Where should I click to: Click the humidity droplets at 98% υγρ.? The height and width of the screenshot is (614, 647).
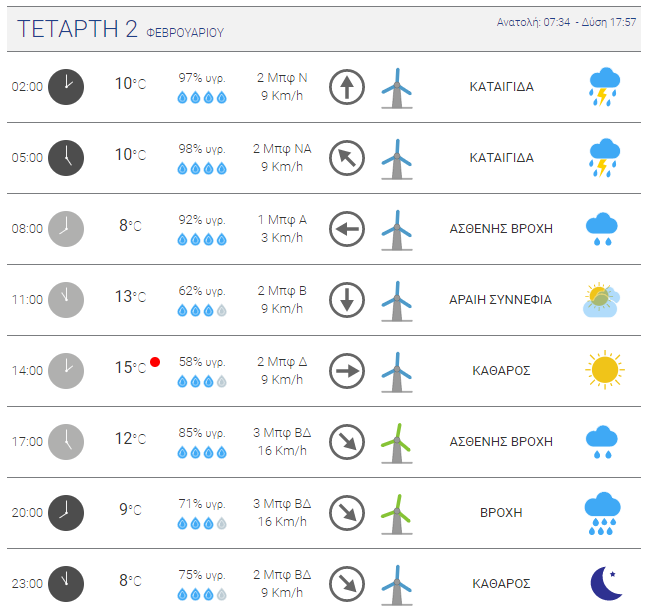click(x=202, y=168)
